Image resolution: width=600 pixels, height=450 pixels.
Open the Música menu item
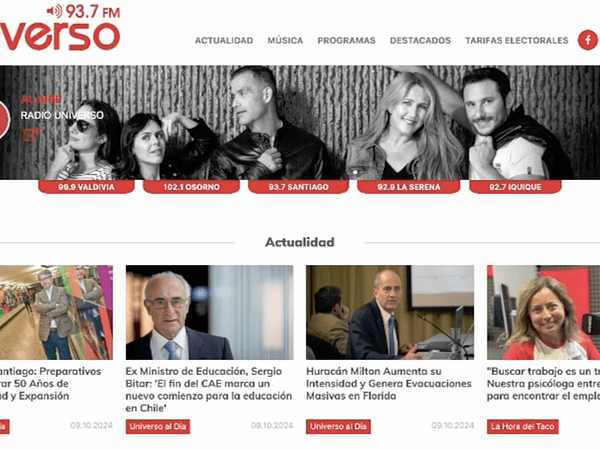[285, 40]
